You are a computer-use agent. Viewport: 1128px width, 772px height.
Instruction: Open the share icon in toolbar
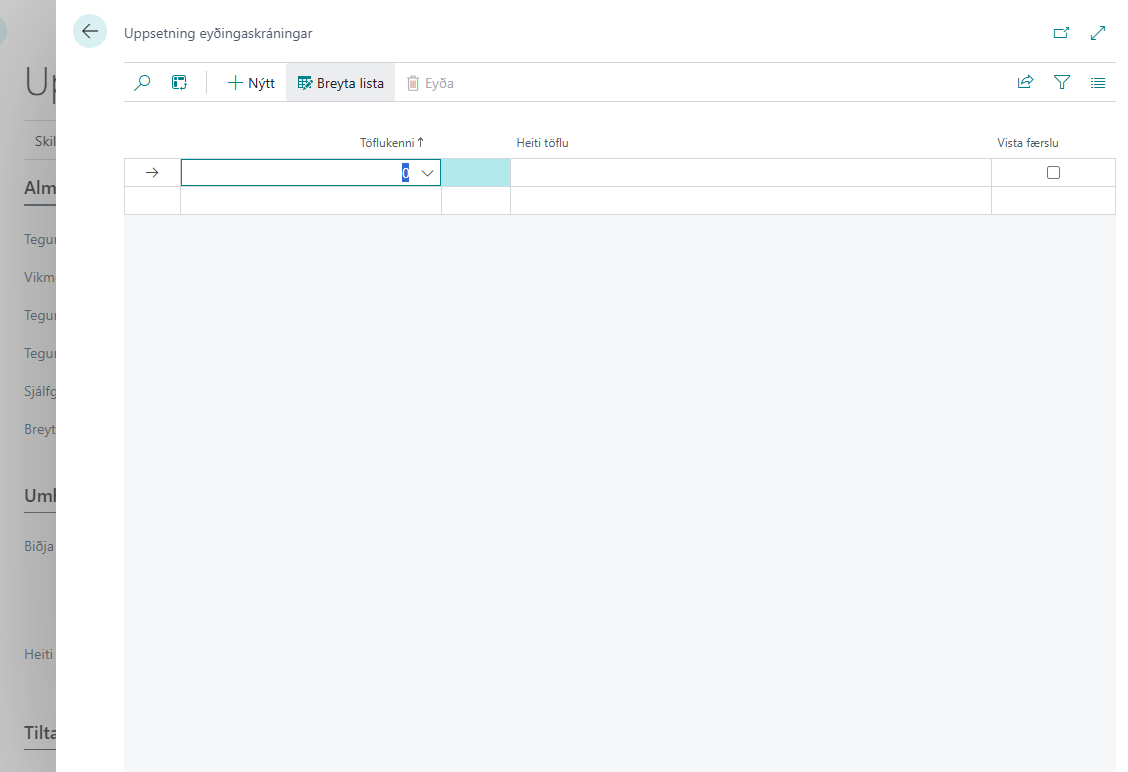pos(1025,83)
